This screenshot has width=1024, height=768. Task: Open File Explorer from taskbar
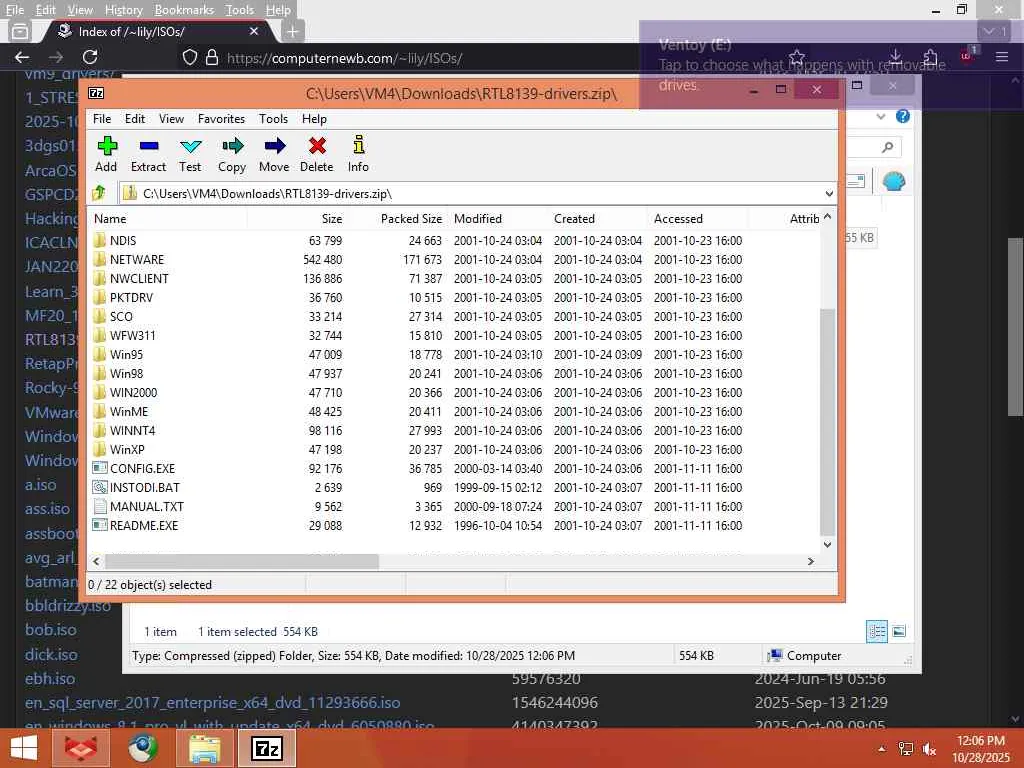click(x=205, y=748)
